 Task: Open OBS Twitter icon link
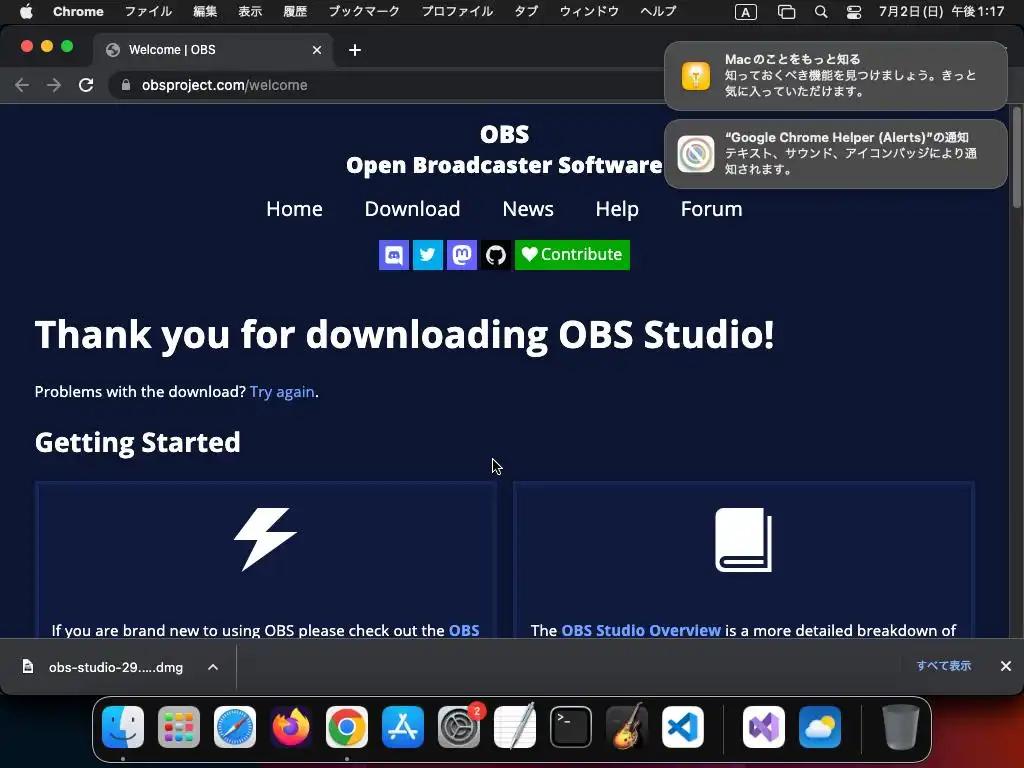428,255
